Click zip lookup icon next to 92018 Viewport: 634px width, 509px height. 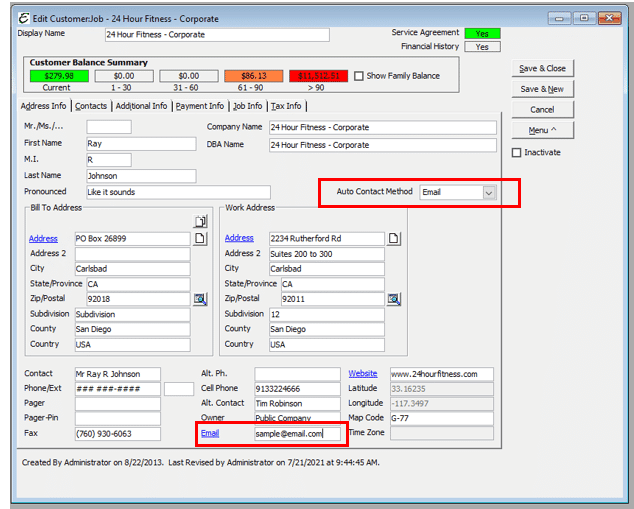pyautogui.click(x=200, y=299)
